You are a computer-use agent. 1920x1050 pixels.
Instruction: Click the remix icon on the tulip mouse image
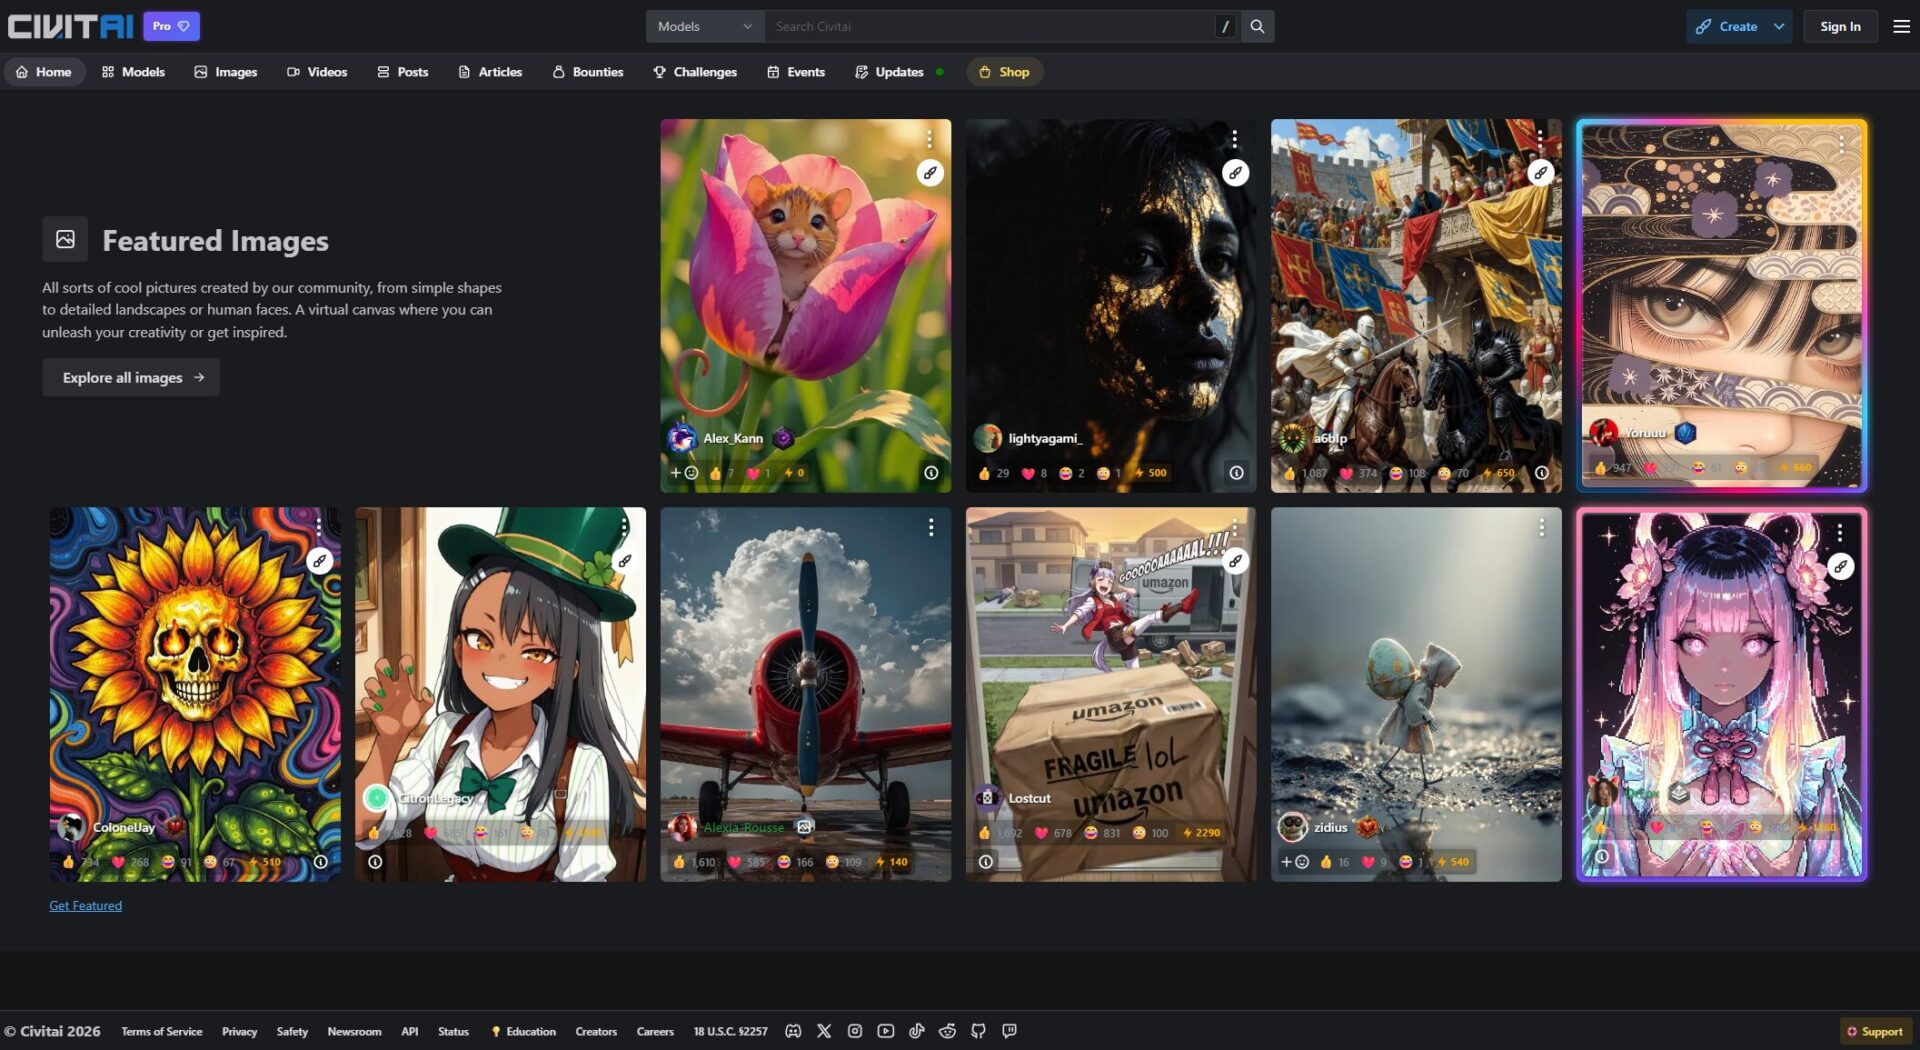coord(930,173)
